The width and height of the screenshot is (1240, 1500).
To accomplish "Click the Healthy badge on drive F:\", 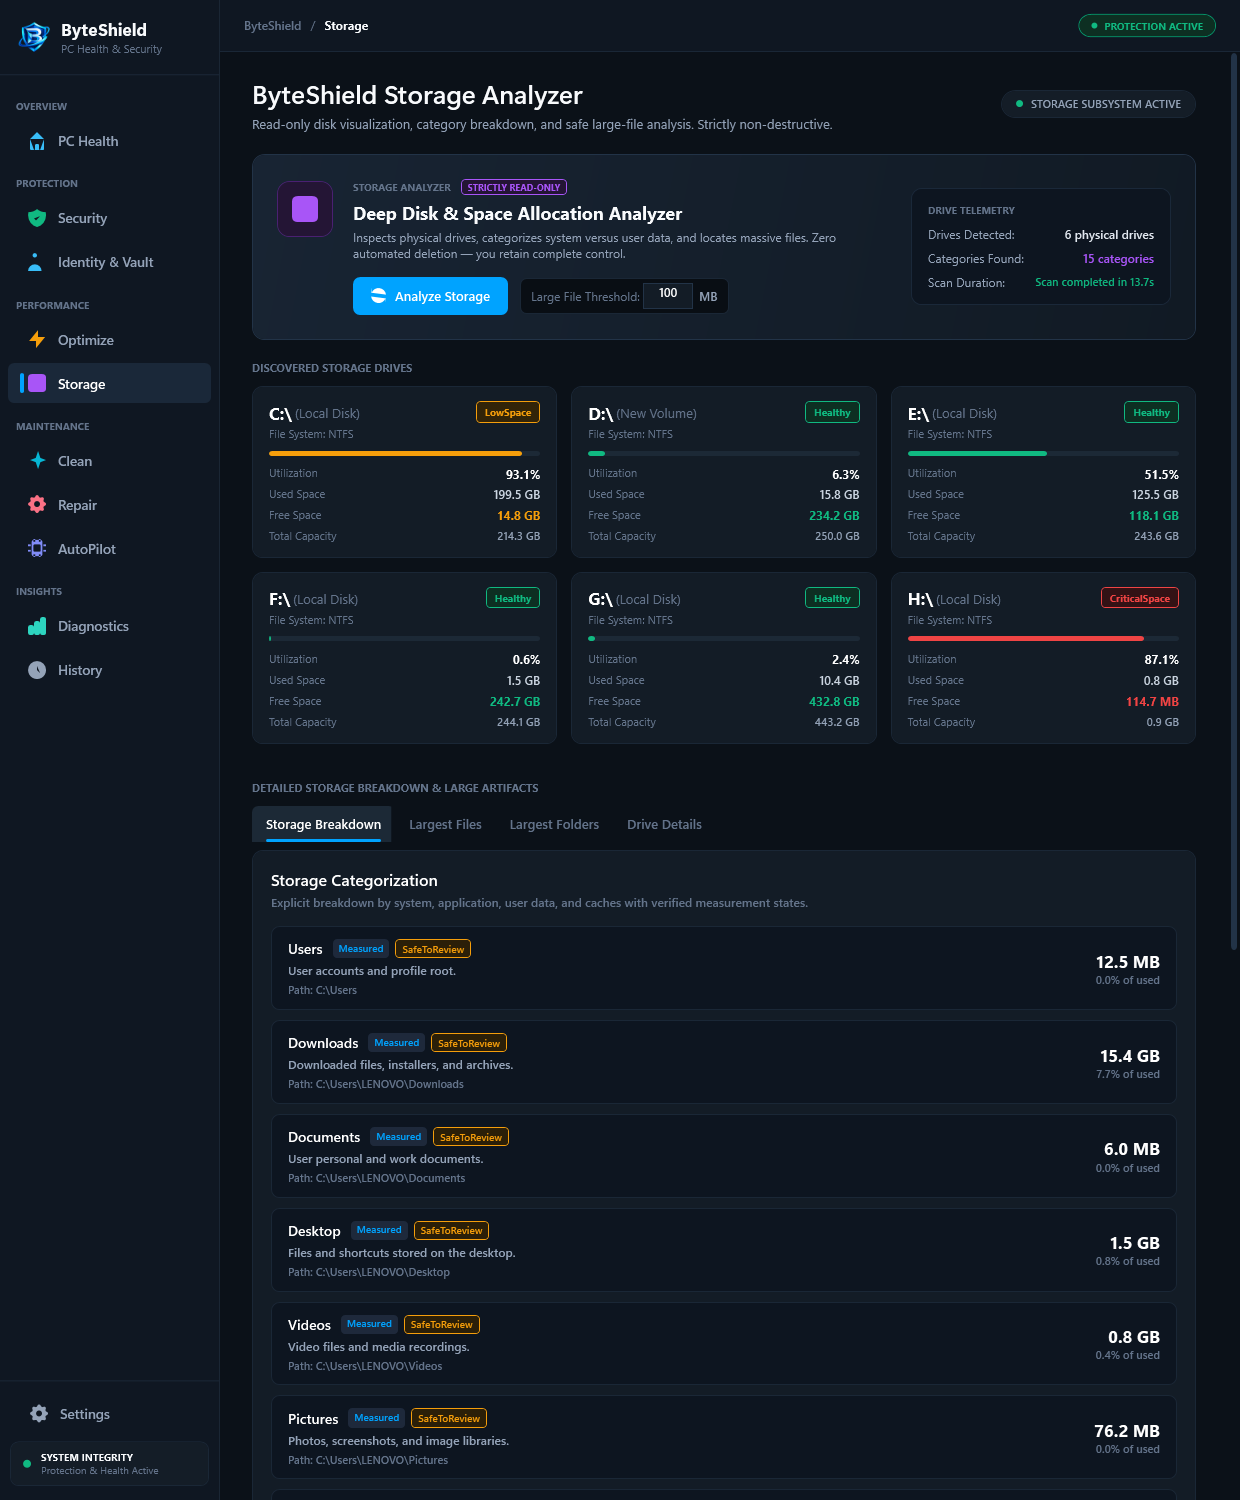I will [513, 598].
